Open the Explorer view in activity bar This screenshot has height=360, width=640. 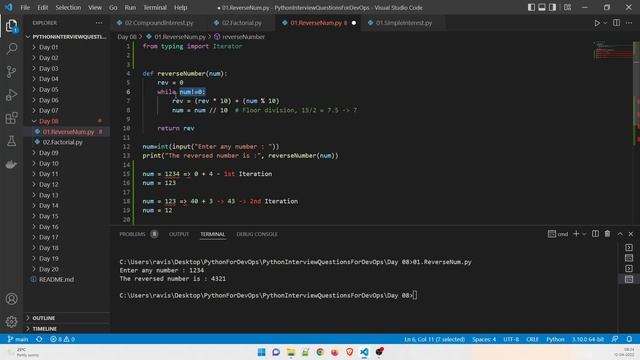coord(11,26)
